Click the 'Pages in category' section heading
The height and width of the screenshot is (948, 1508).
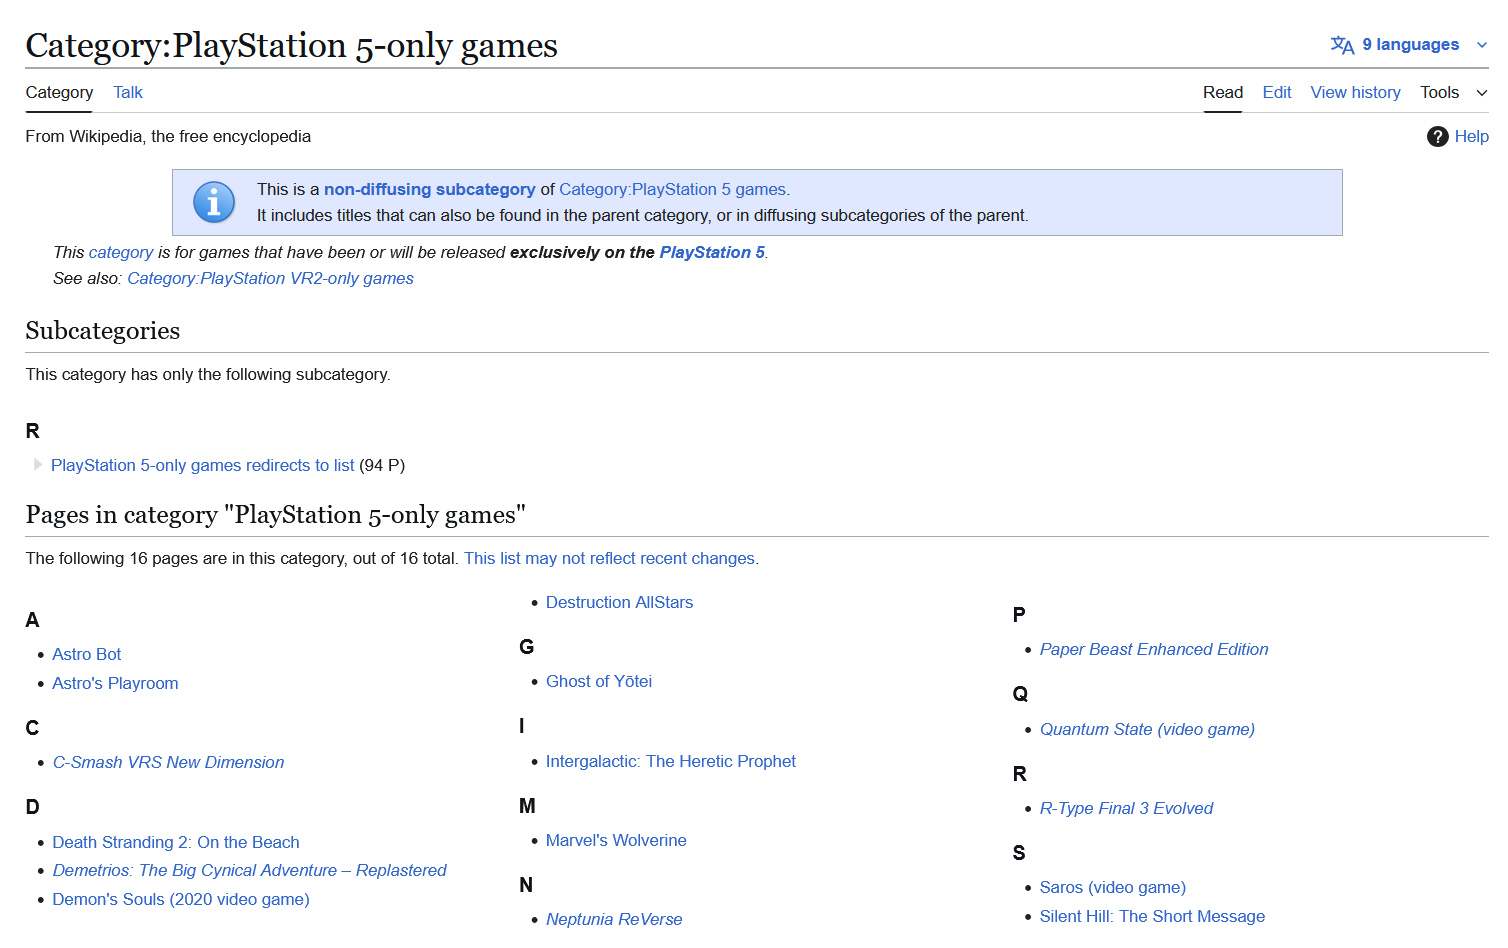pyautogui.click(x=276, y=515)
